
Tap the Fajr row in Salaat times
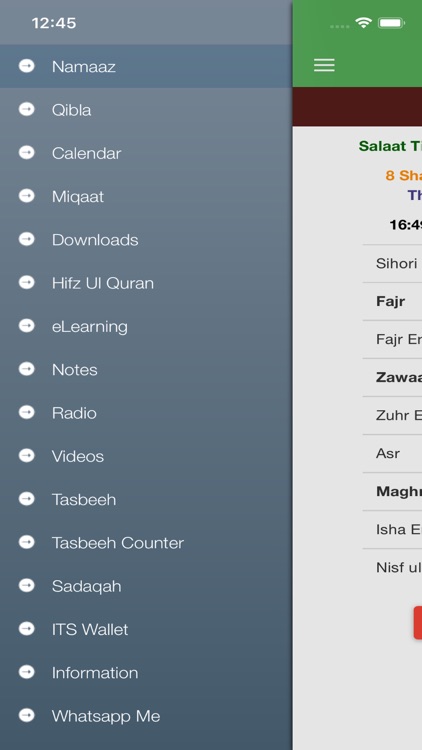(392, 301)
